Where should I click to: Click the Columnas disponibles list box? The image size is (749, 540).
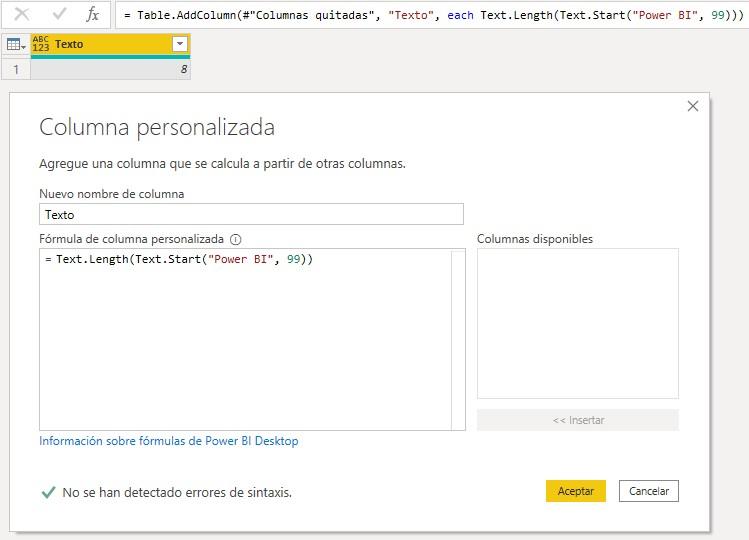(x=578, y=324)
